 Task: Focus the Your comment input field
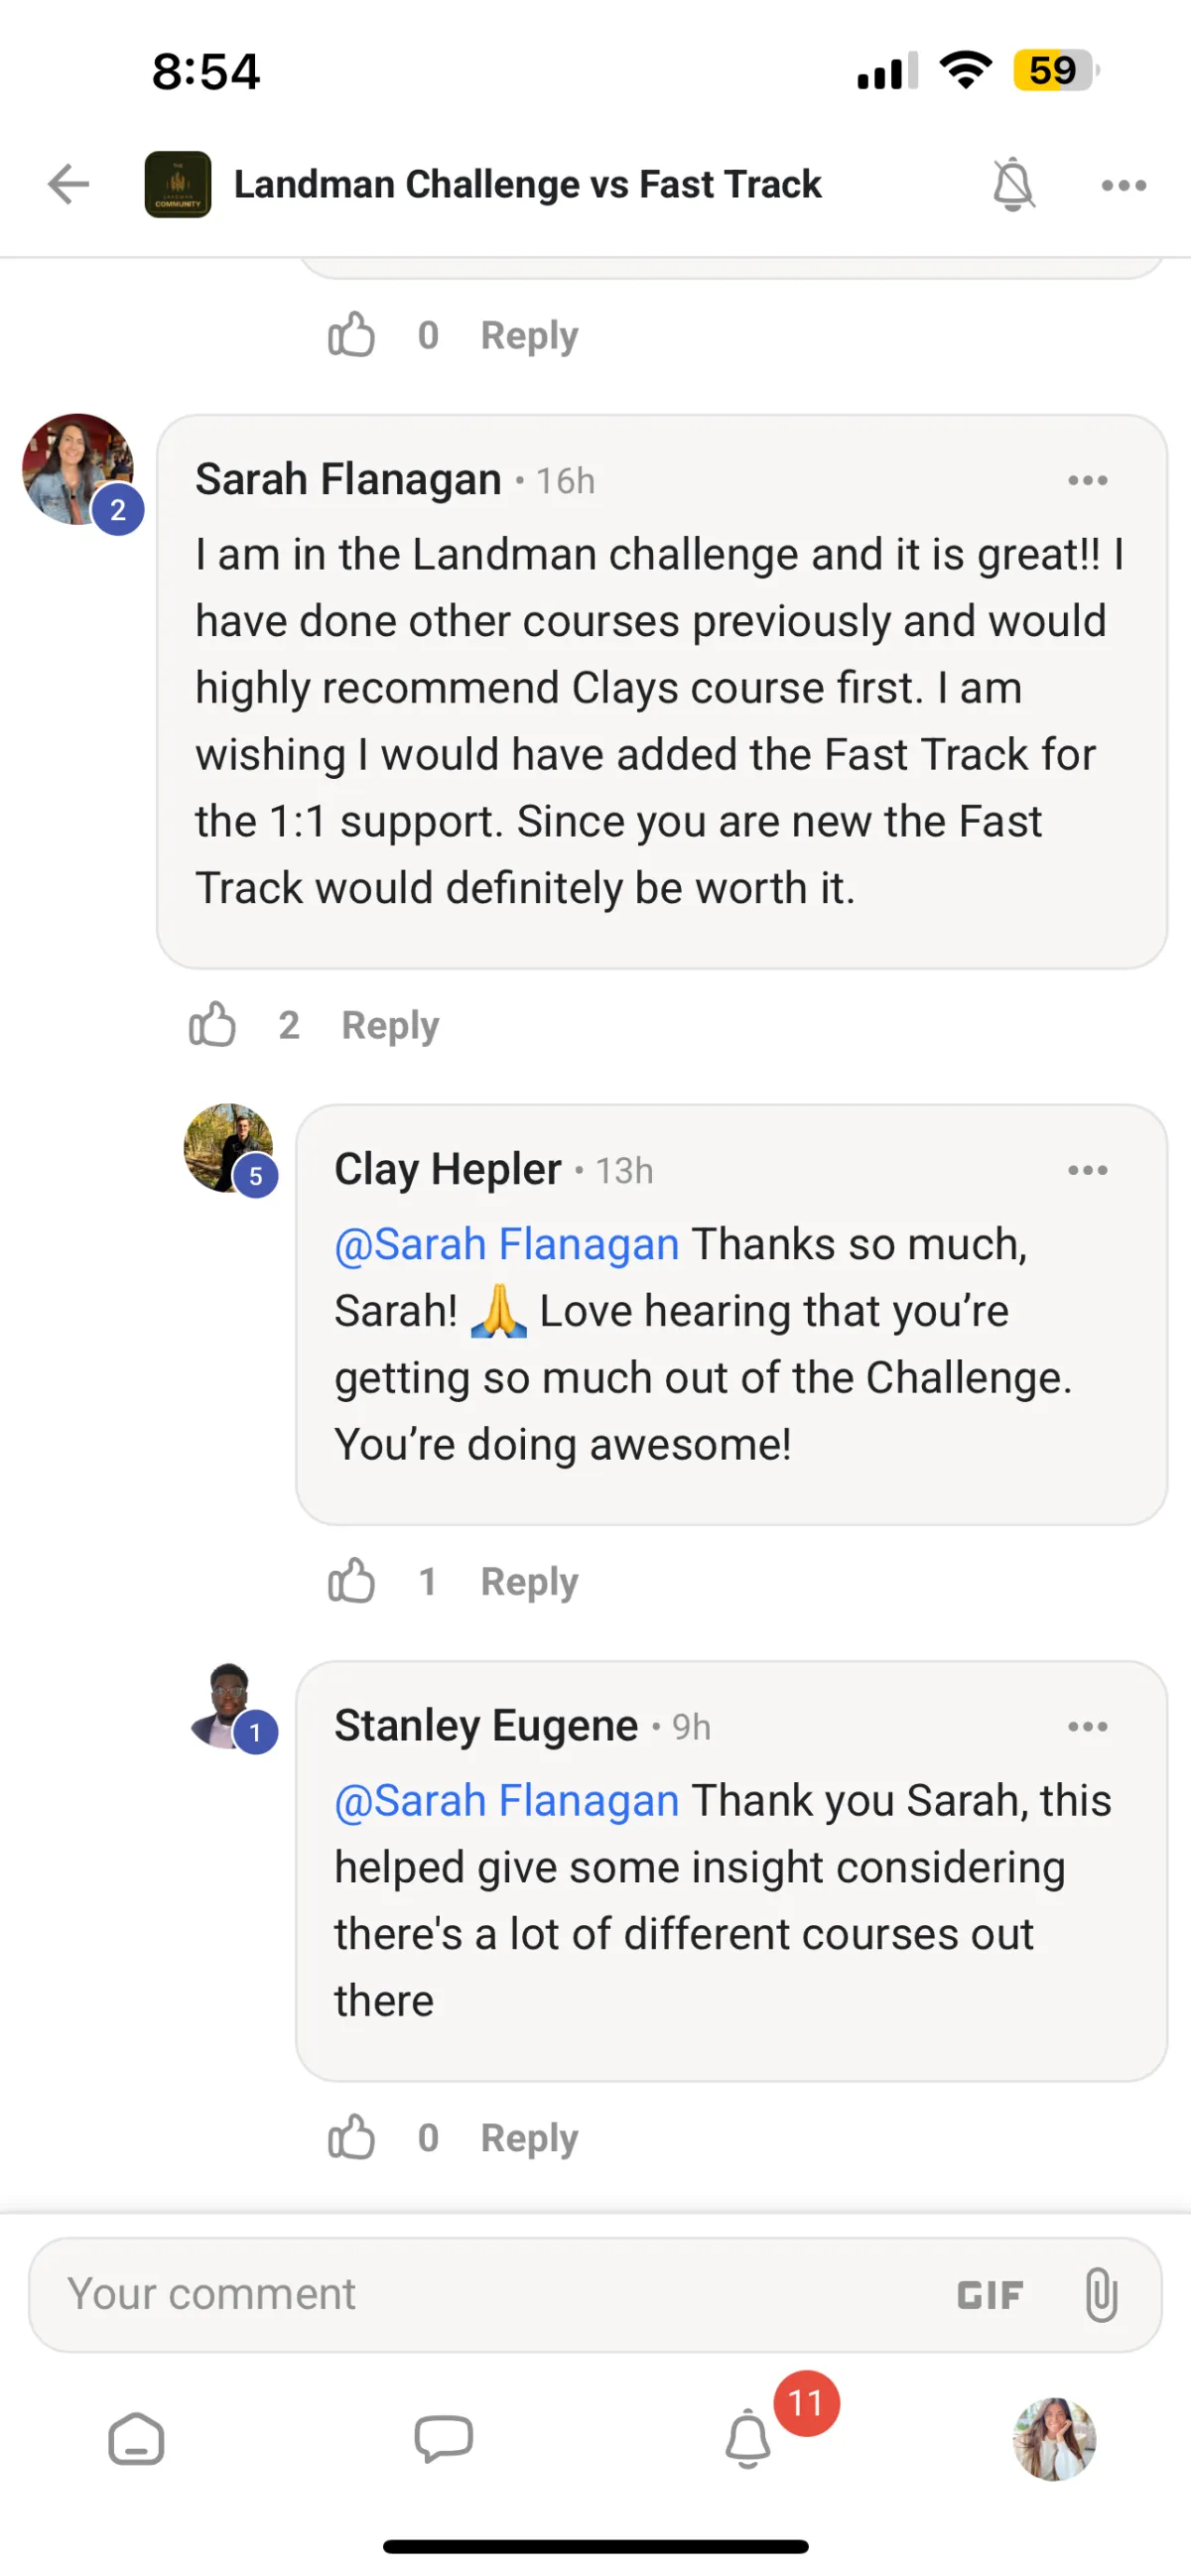pyautogui.click(x=480, y=2294)
